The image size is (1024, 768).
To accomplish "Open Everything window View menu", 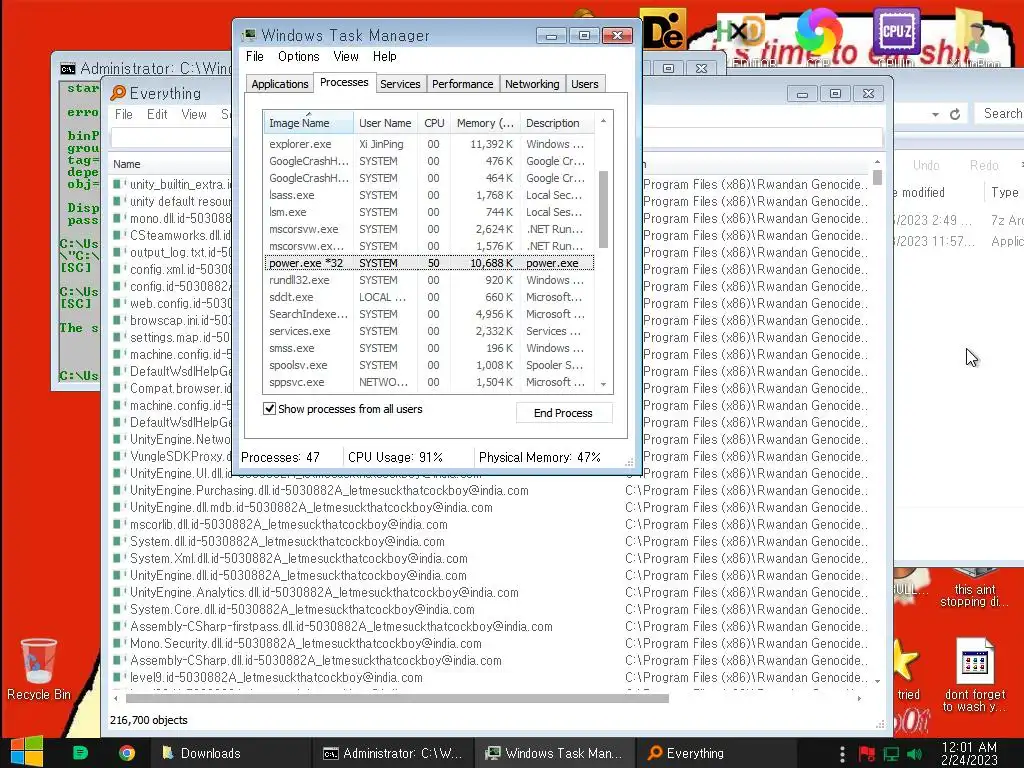I will 194,114.
